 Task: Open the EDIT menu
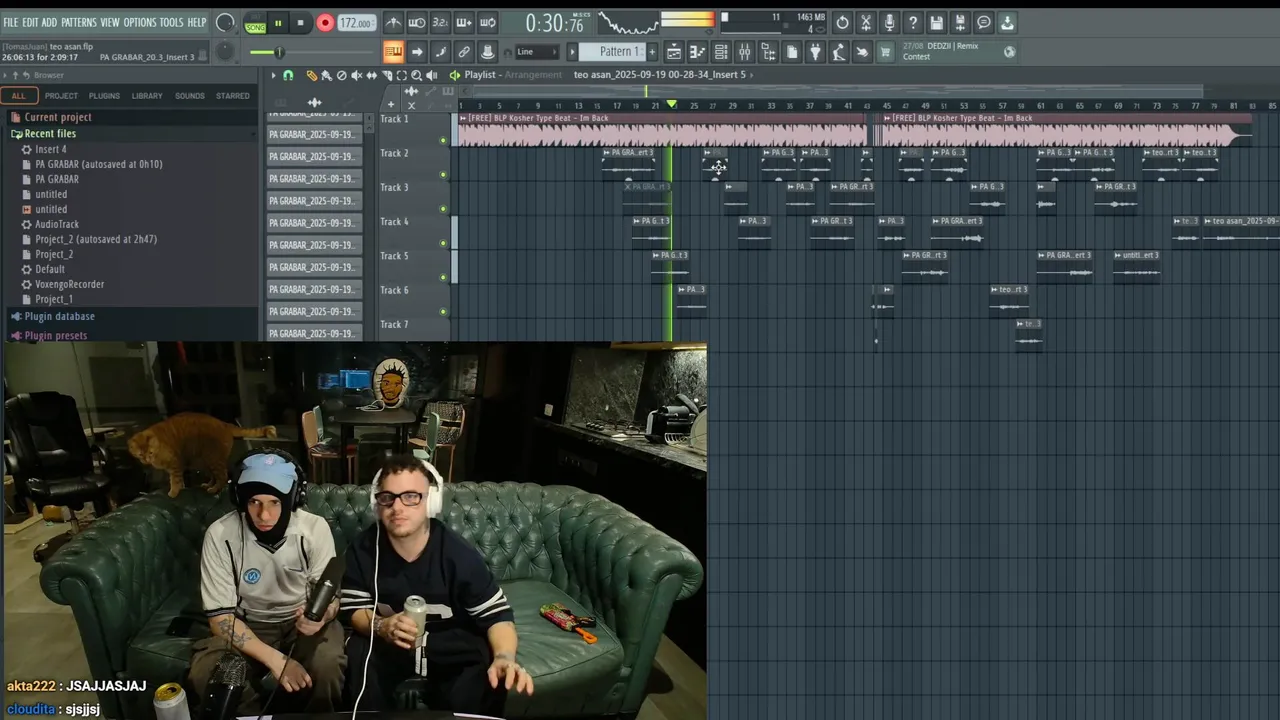30,22
